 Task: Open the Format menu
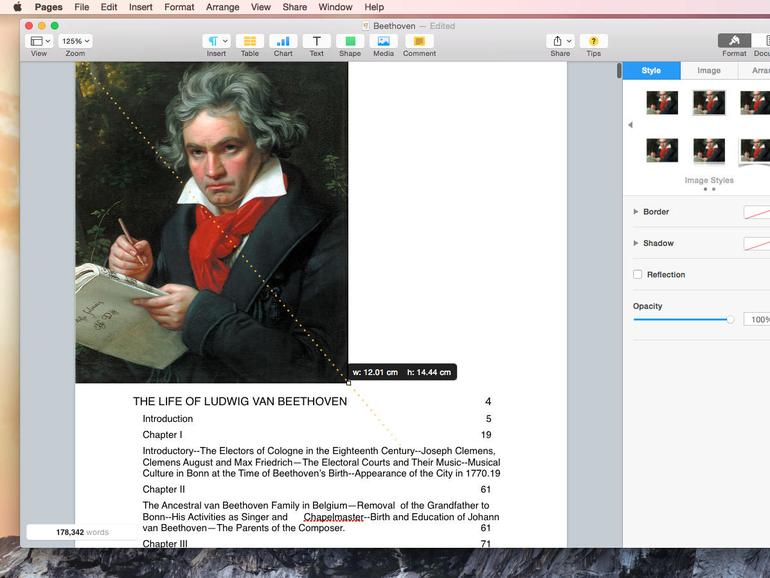[x=179, y=7]
